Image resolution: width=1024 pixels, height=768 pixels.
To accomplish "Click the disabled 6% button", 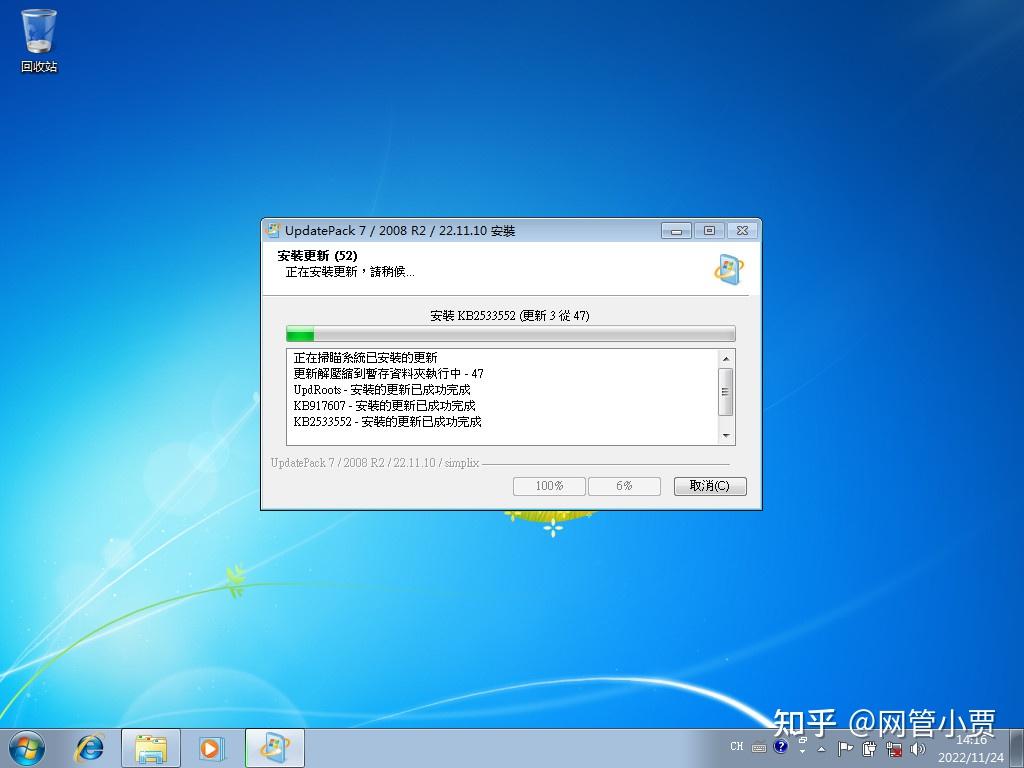I will pos(624,486).
